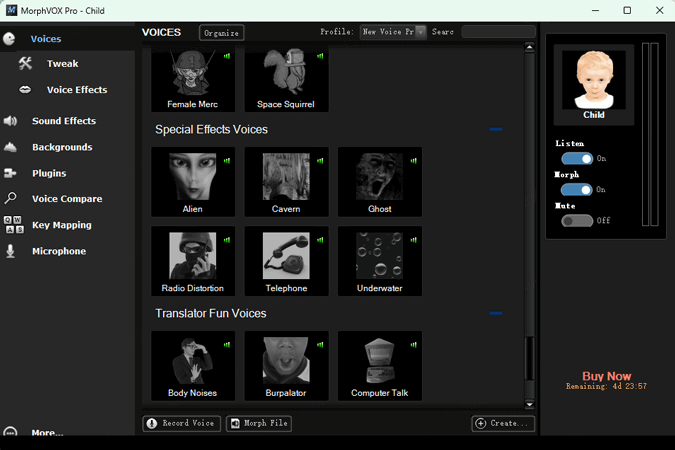The width and height of the screenshot is (675, 450).
Task: Go to Backgrounds
Action: tap(62, 147)
